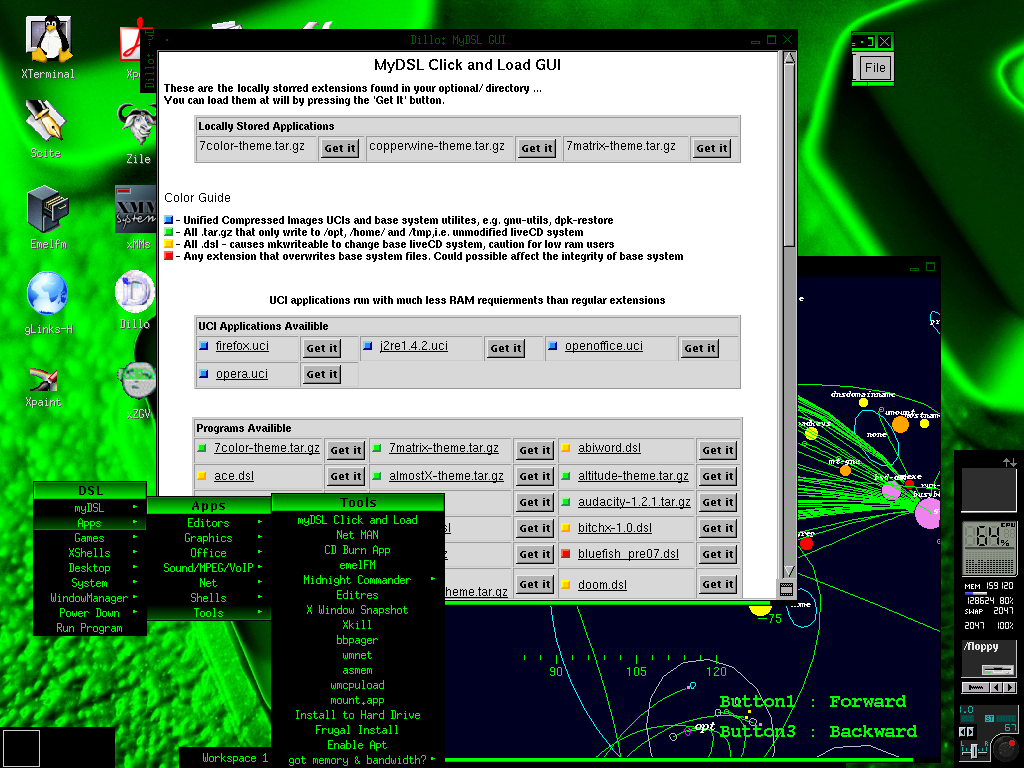The image size is (1024, 768).
Task: Expand the WindowManager submenu
Action: pyautogui.click(x=89, y=598)
